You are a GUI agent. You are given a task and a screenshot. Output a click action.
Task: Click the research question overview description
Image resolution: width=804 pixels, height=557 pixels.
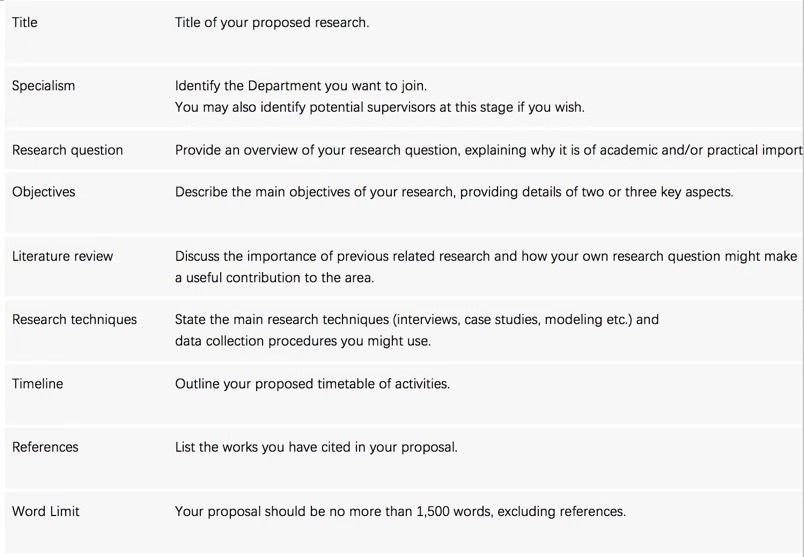coord(489,150)
